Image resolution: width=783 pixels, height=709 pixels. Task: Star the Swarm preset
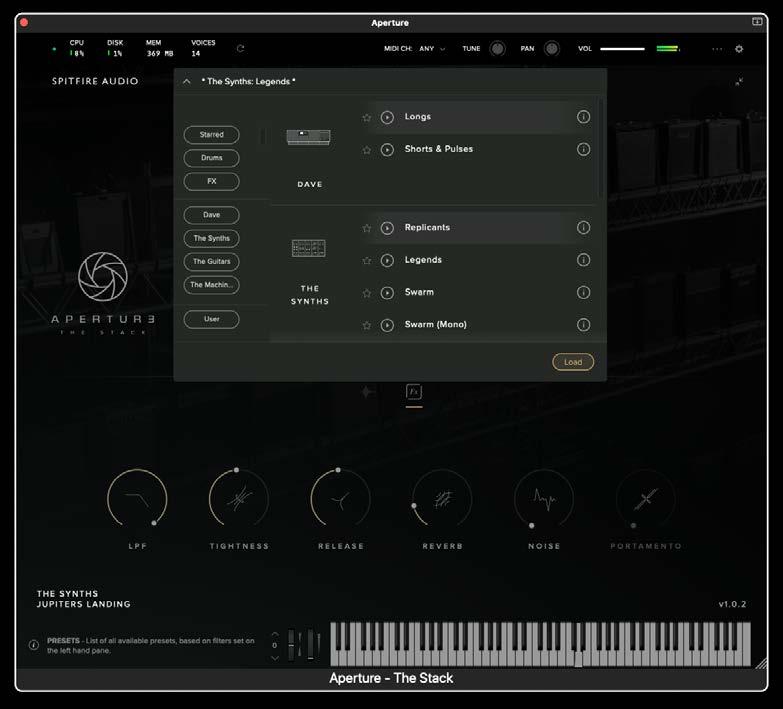click(x=367, y=293)
